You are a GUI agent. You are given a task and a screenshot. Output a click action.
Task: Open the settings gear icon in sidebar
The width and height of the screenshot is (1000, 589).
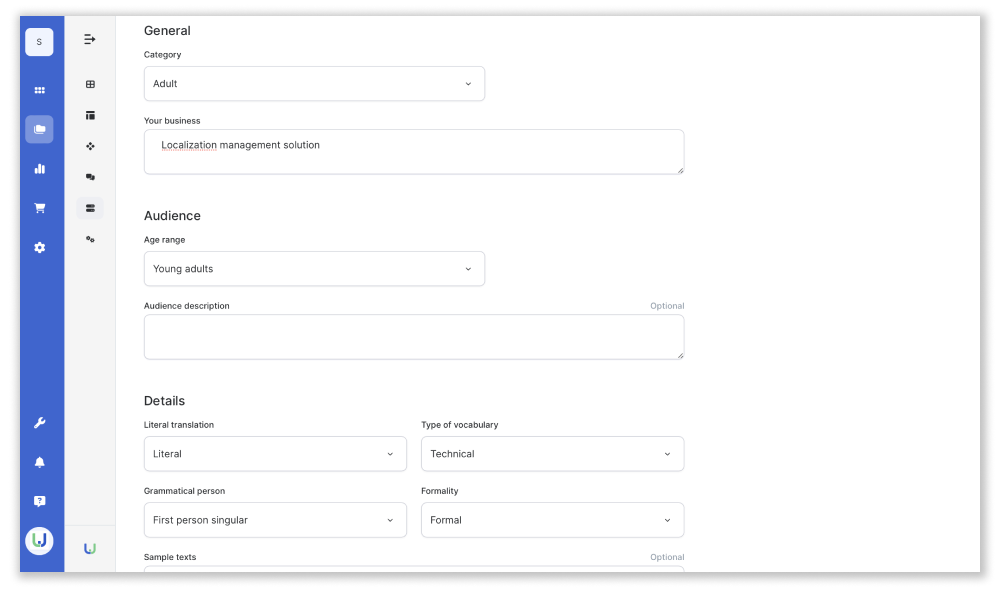point(40,247)
